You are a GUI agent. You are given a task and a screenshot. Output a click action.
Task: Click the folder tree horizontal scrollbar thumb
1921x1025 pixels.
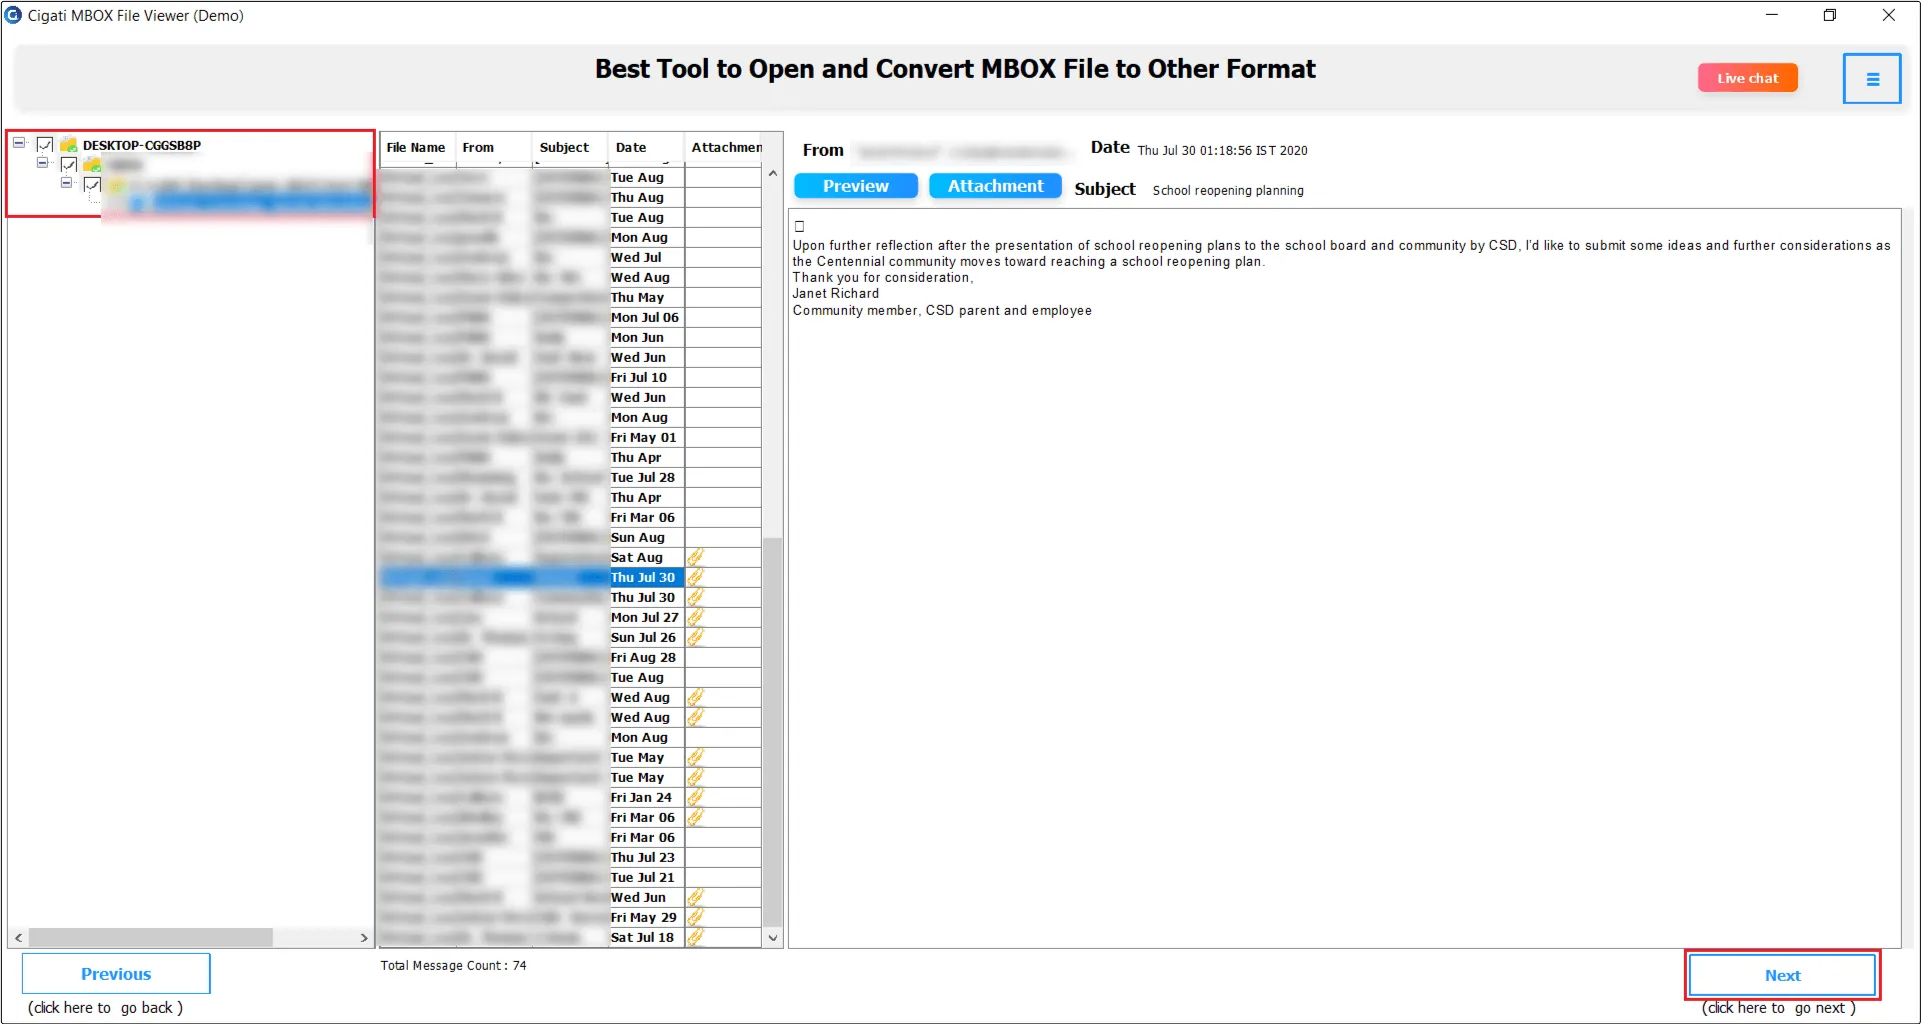click(x=150, y=938)
